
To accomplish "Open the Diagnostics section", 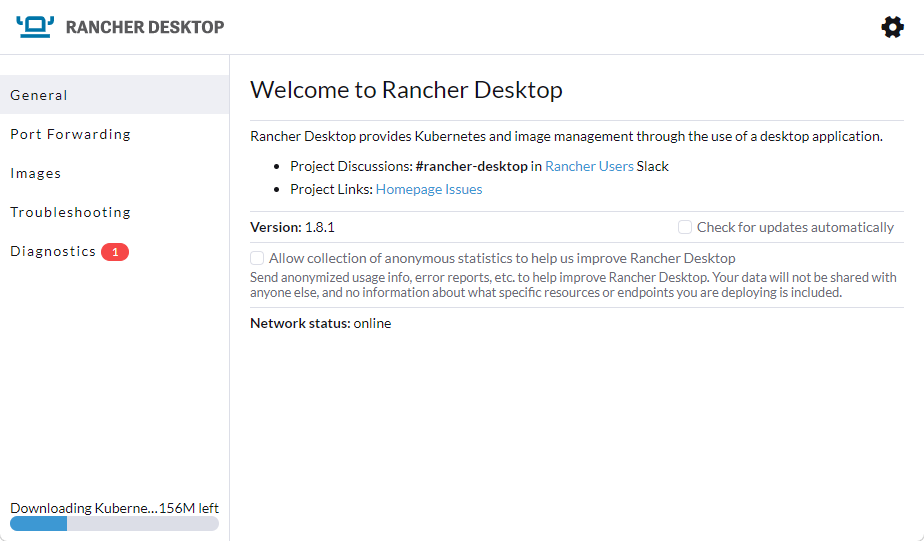I will 114,252.
